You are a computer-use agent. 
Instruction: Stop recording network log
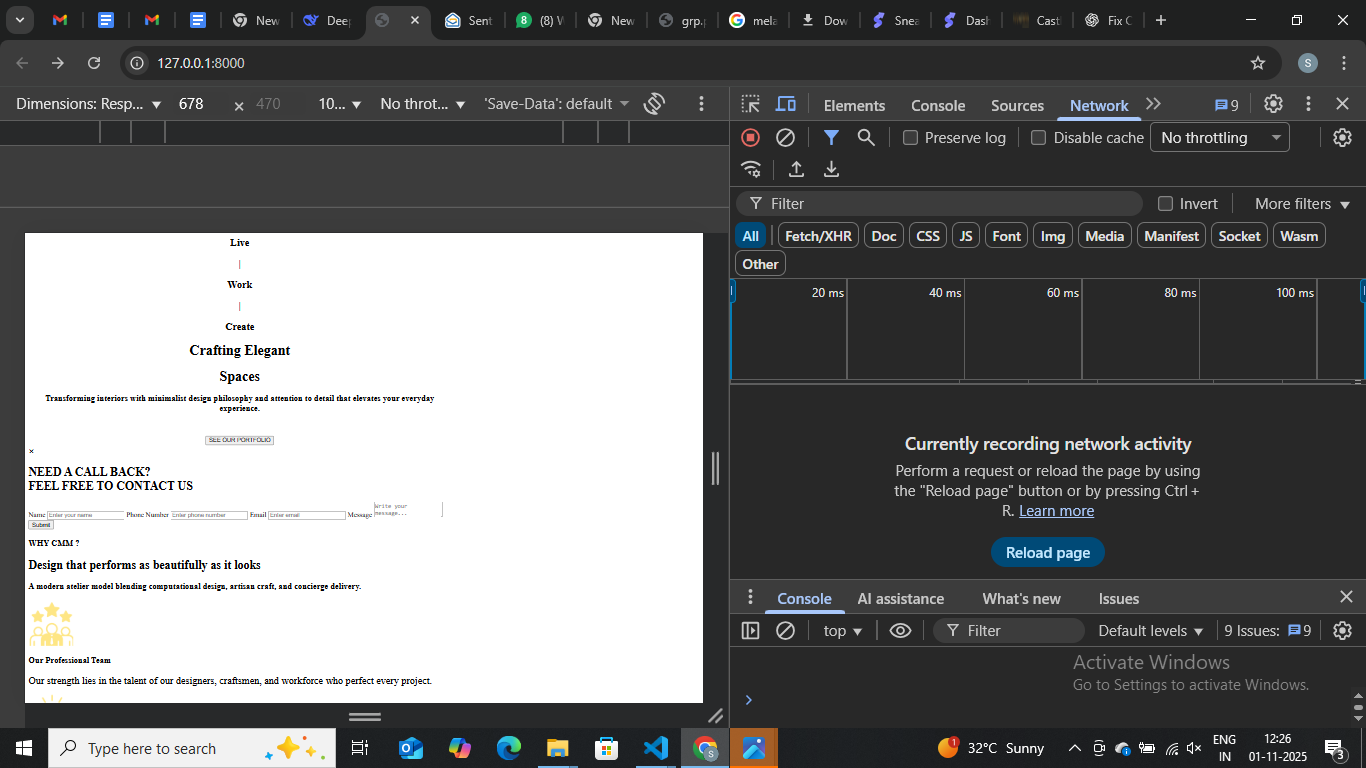pyautogui.click(x=751, y=138)
